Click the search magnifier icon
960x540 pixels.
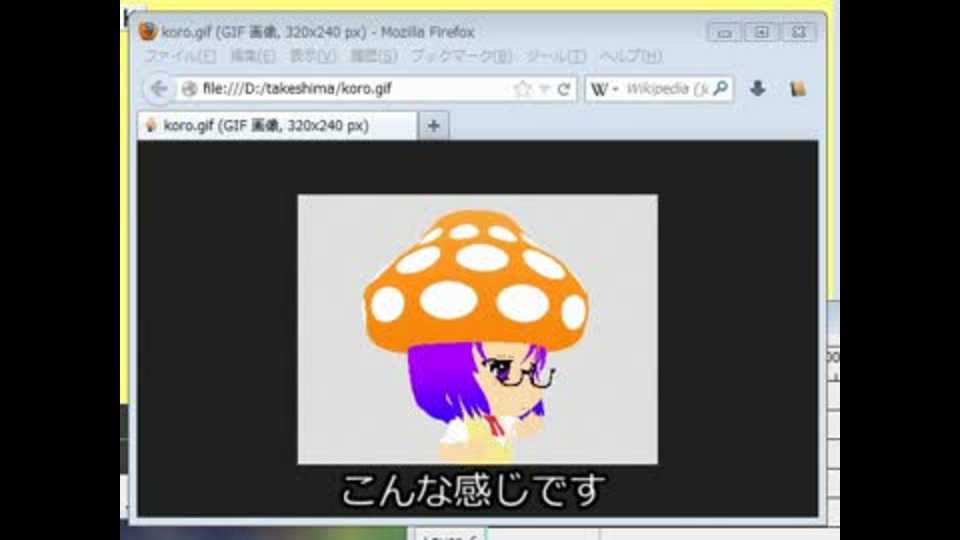(721, 88)
